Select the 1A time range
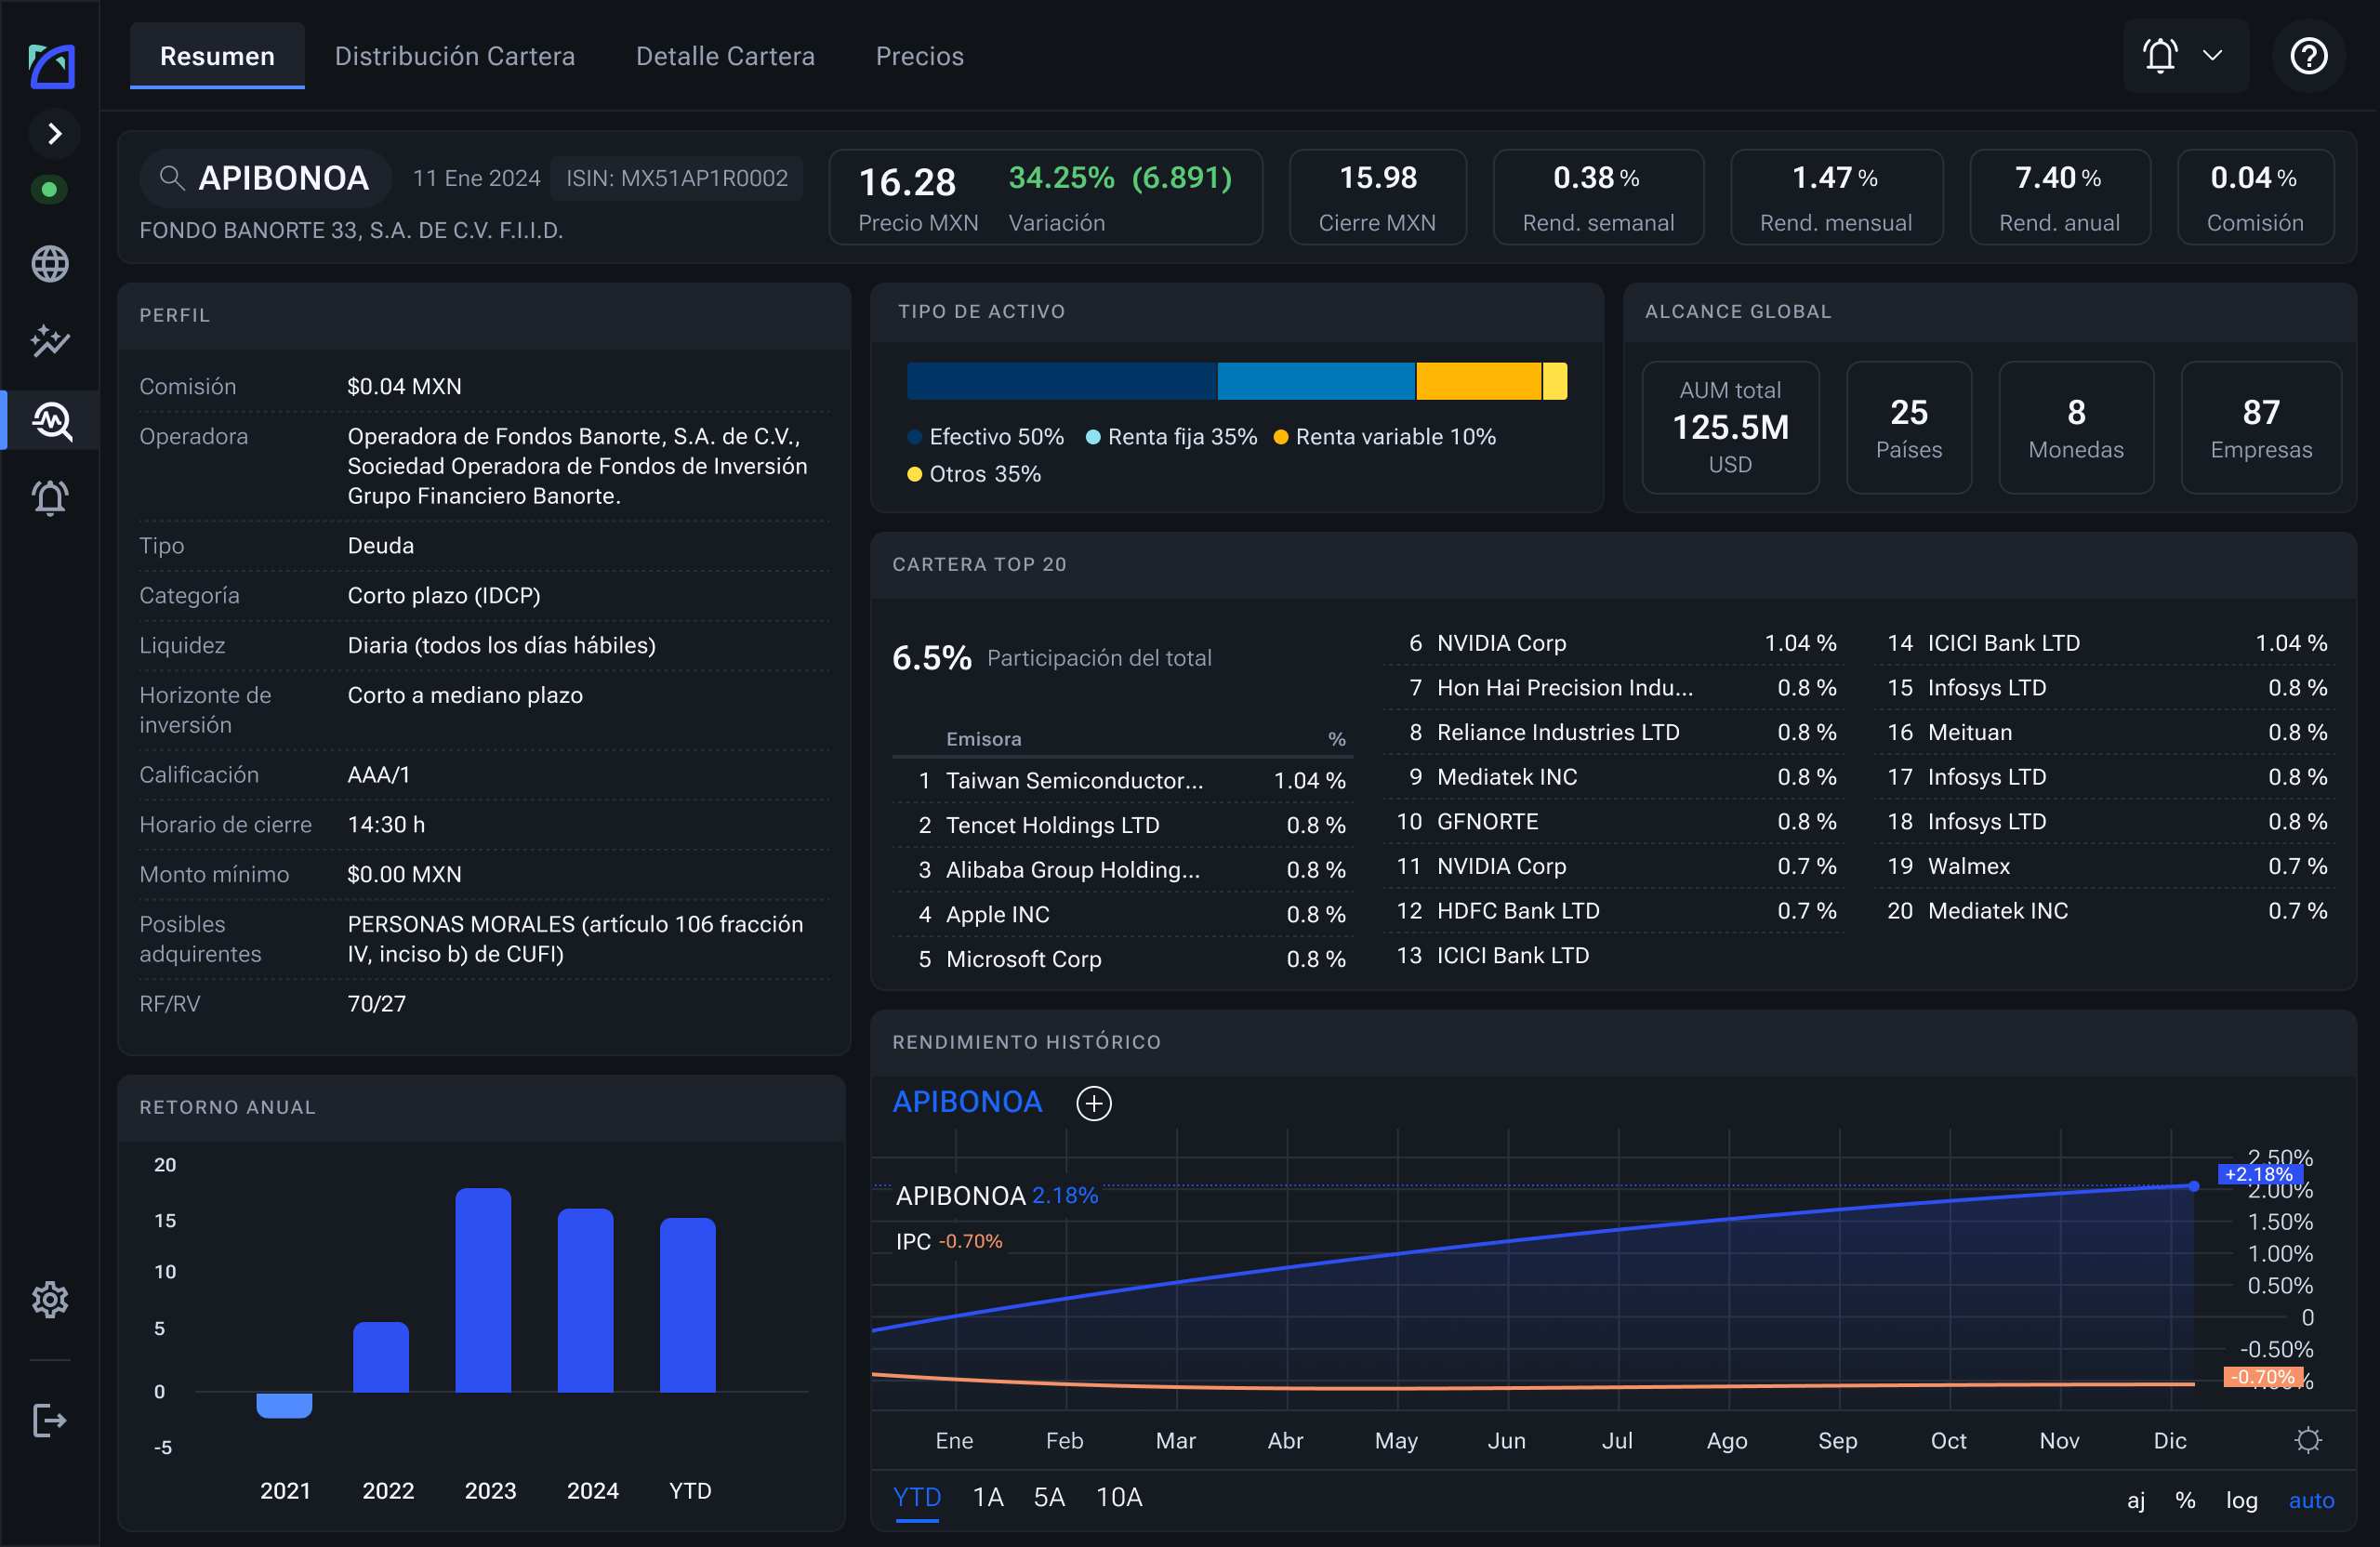The height and width of the screenshot is (1547, 2380). pyautogui.click(x=988, y=1497)
